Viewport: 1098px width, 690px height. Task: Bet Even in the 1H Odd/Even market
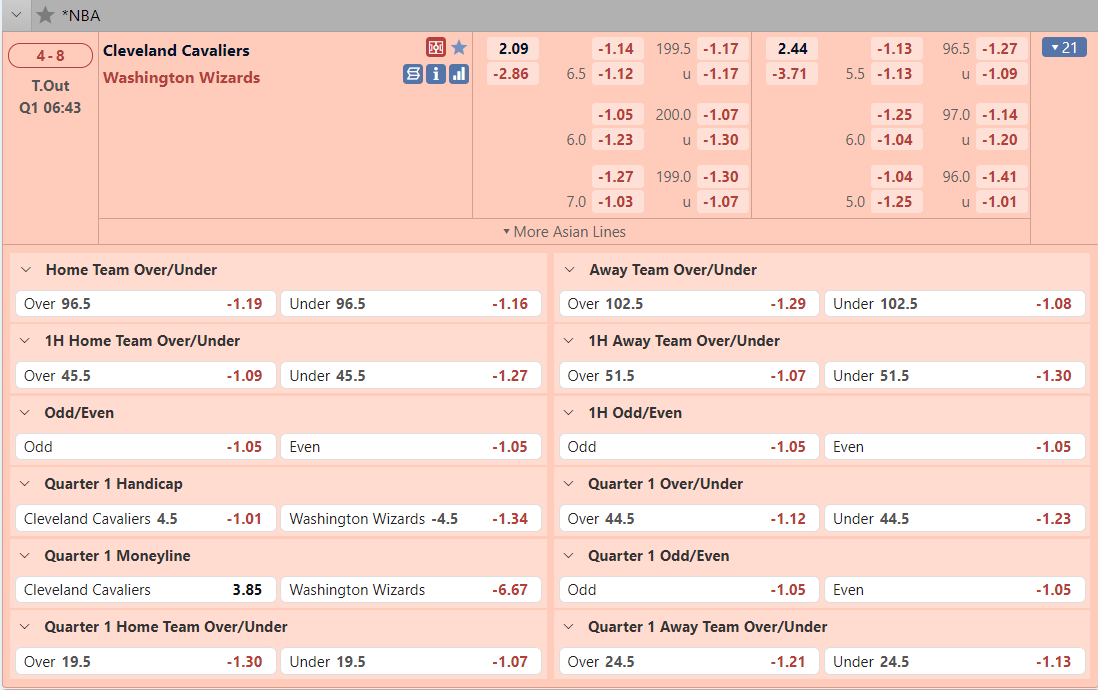tap(954, 447)
